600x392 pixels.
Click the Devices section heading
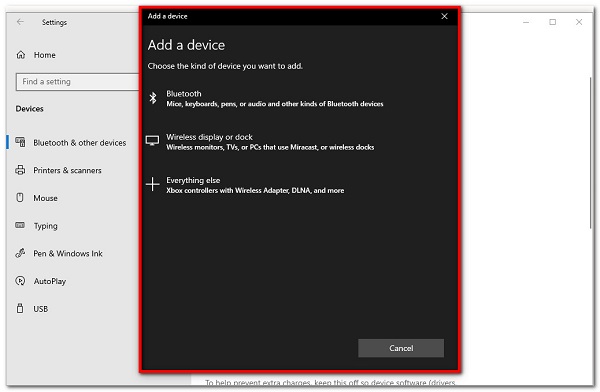pos(29,109)
